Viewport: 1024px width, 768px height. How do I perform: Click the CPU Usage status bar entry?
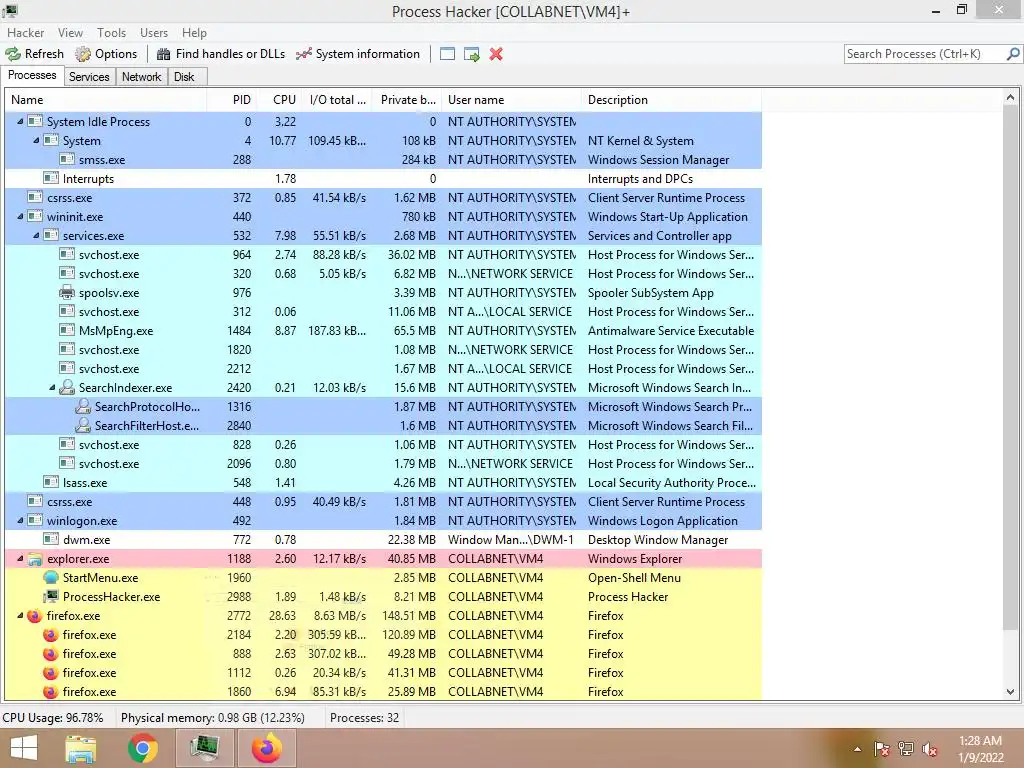[53, 718]
